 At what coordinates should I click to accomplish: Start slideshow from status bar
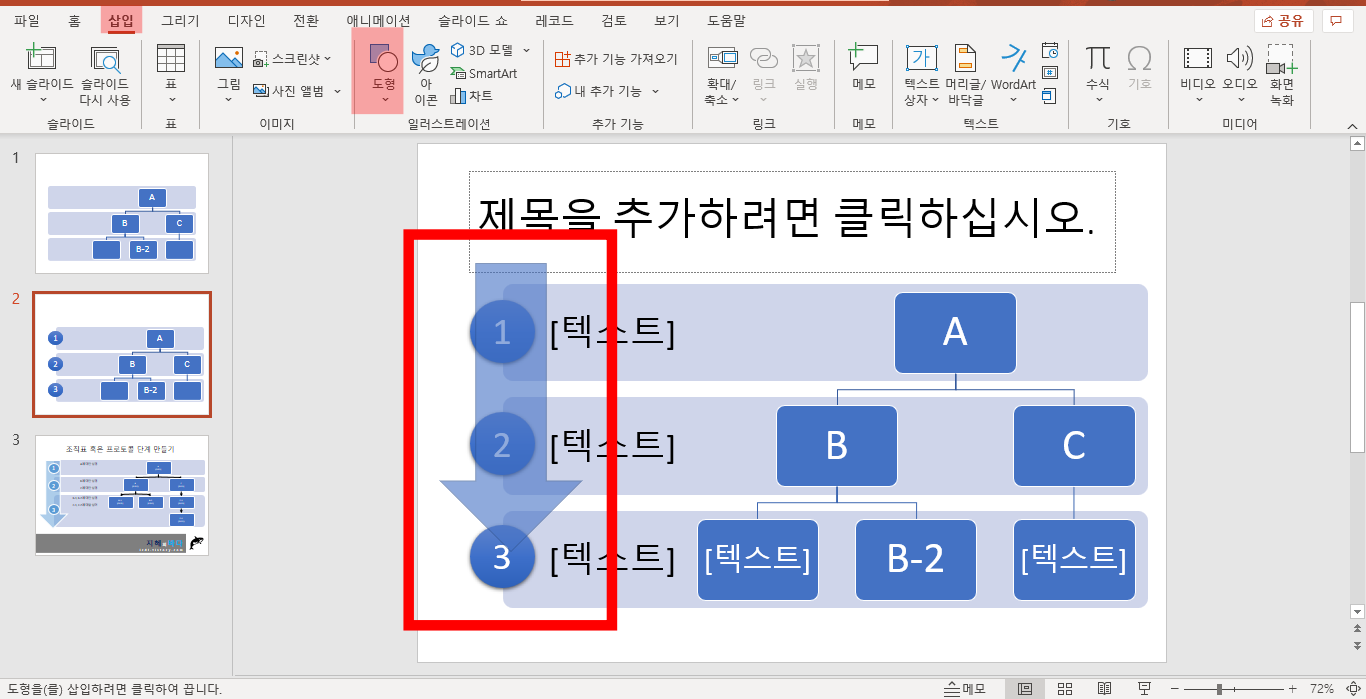coord(1144,689)
